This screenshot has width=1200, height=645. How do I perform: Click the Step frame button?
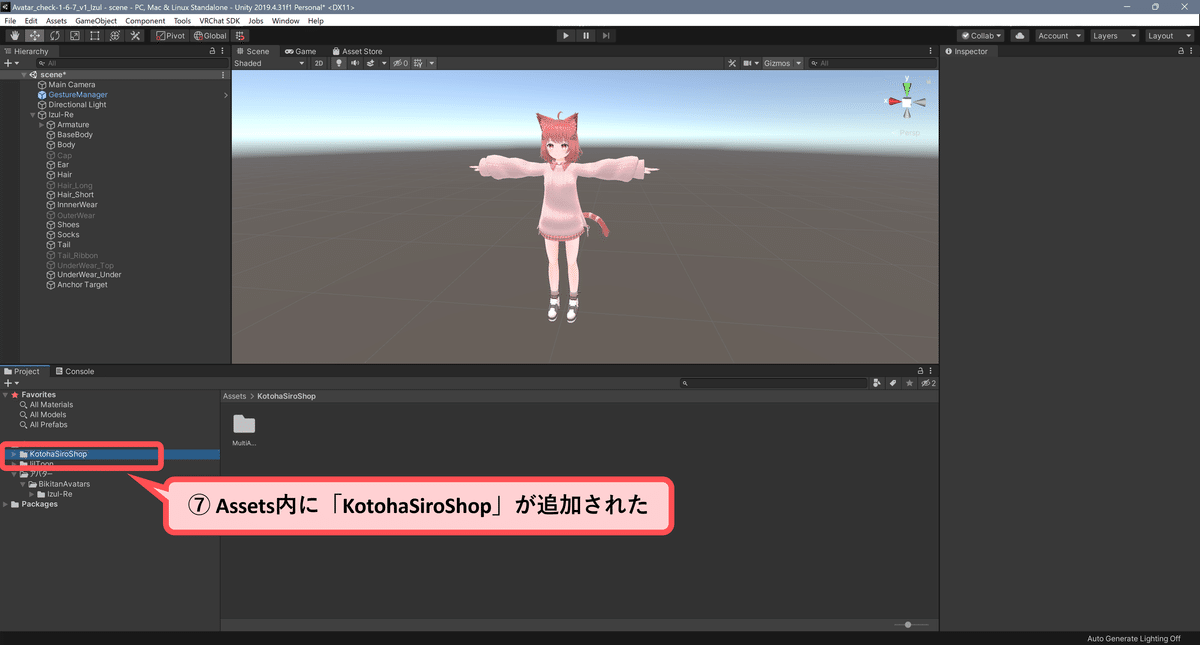coord(607,36)
